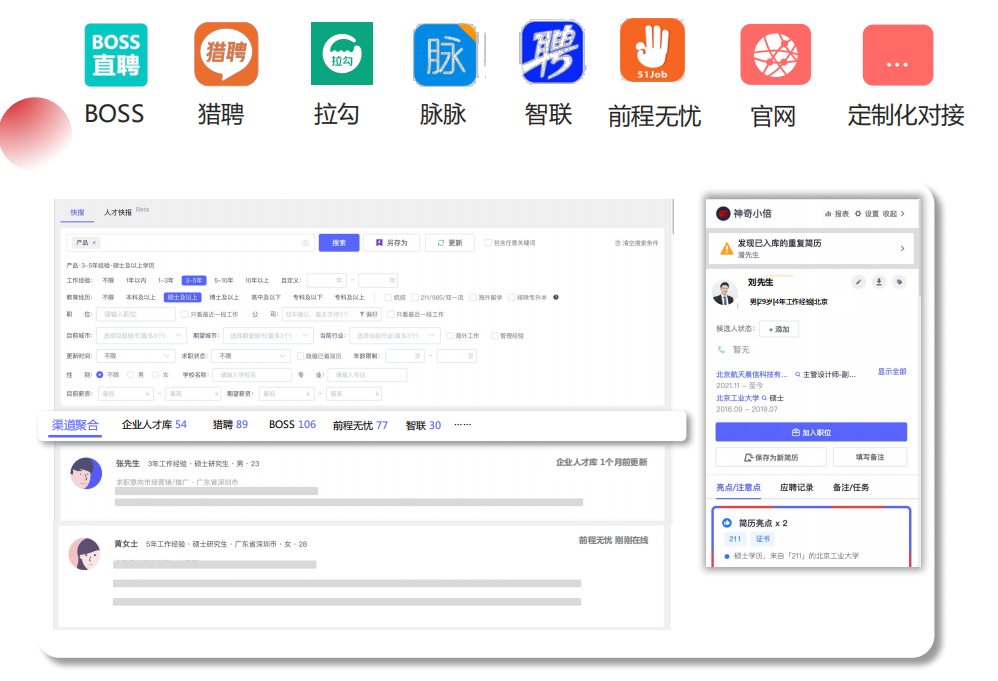
Task: Check the 海外留学 checkbox
Action: coord(473,297)
